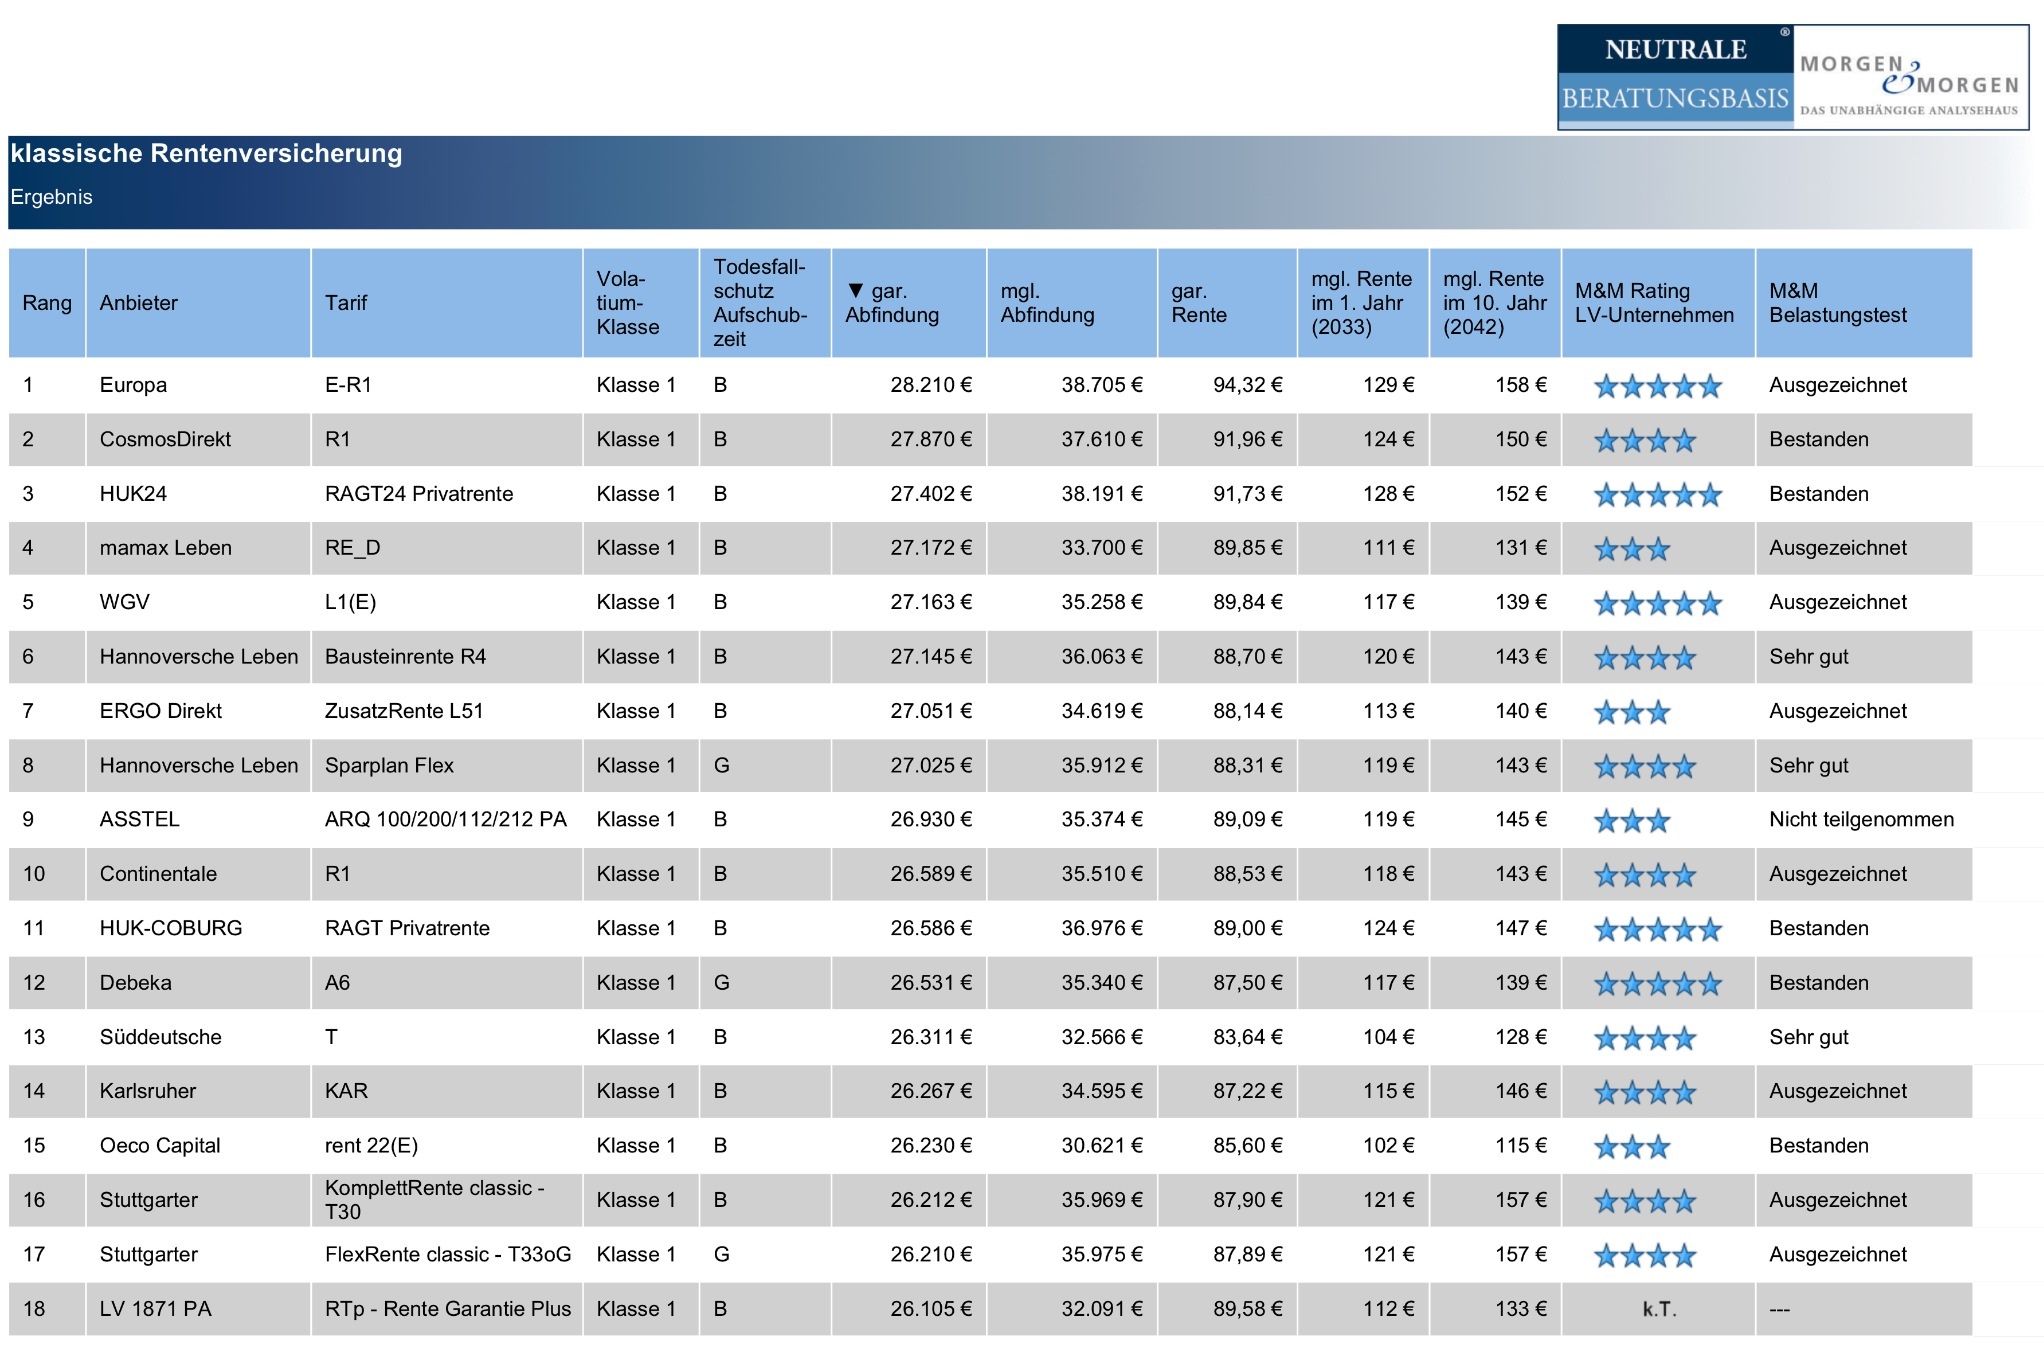This screenshot has height=1354, width=2044.
Task: Click tariff Sparplan Flex
Action: click(389, 765)
